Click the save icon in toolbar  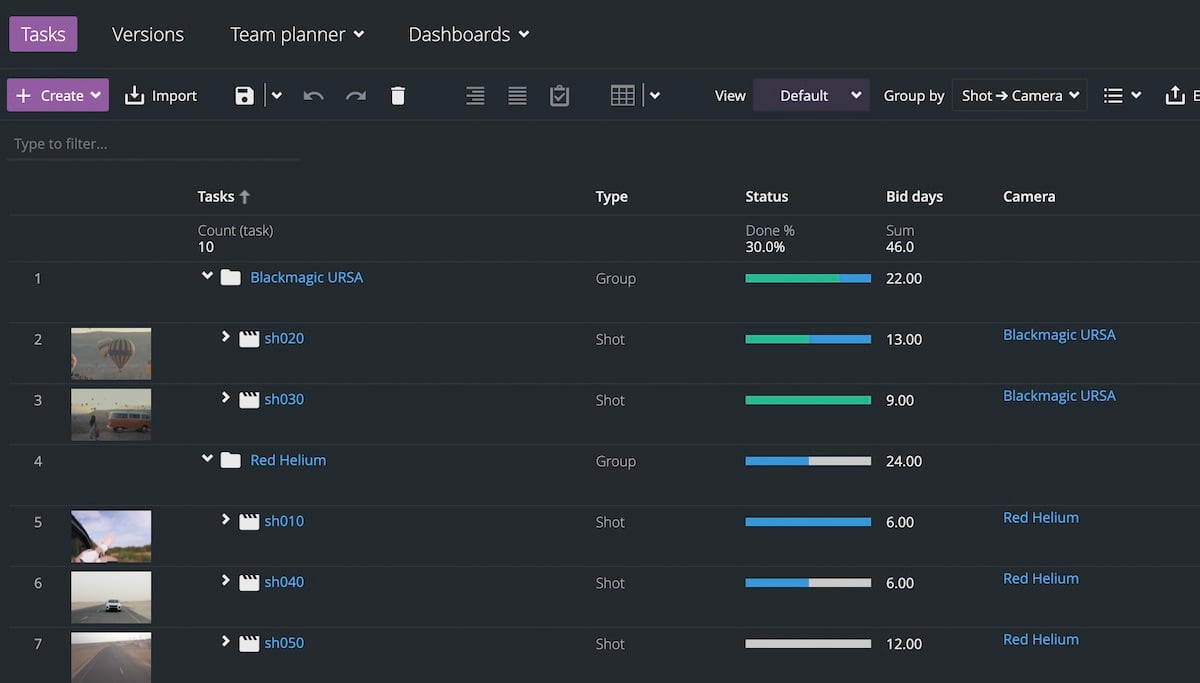click(244, 96)
